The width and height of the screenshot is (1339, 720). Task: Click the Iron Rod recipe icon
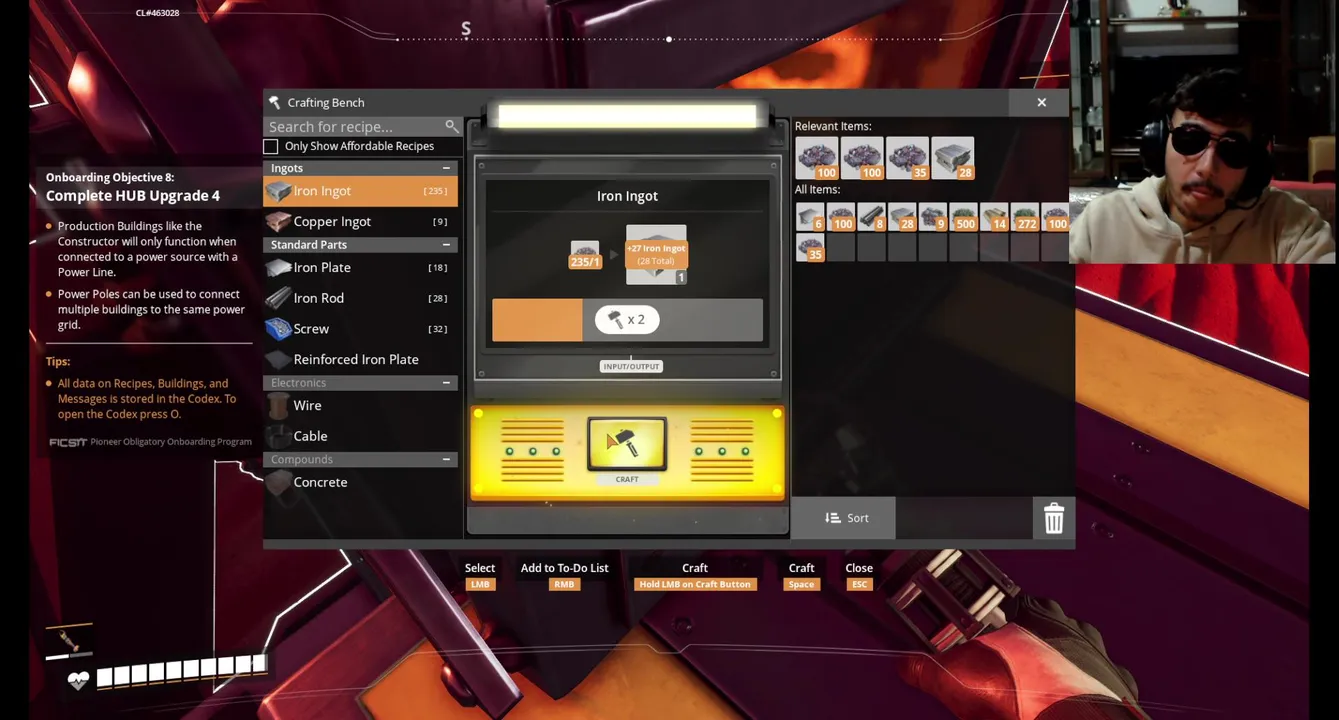point(279,298)
